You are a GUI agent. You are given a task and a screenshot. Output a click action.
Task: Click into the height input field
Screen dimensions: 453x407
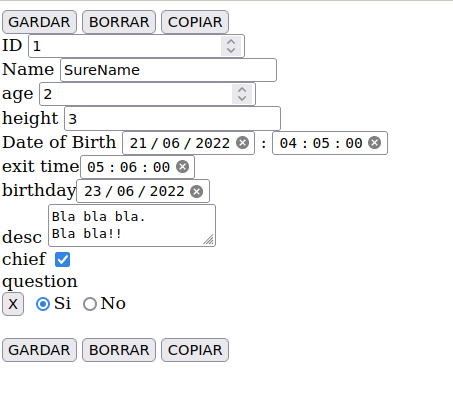coord(172,118)
